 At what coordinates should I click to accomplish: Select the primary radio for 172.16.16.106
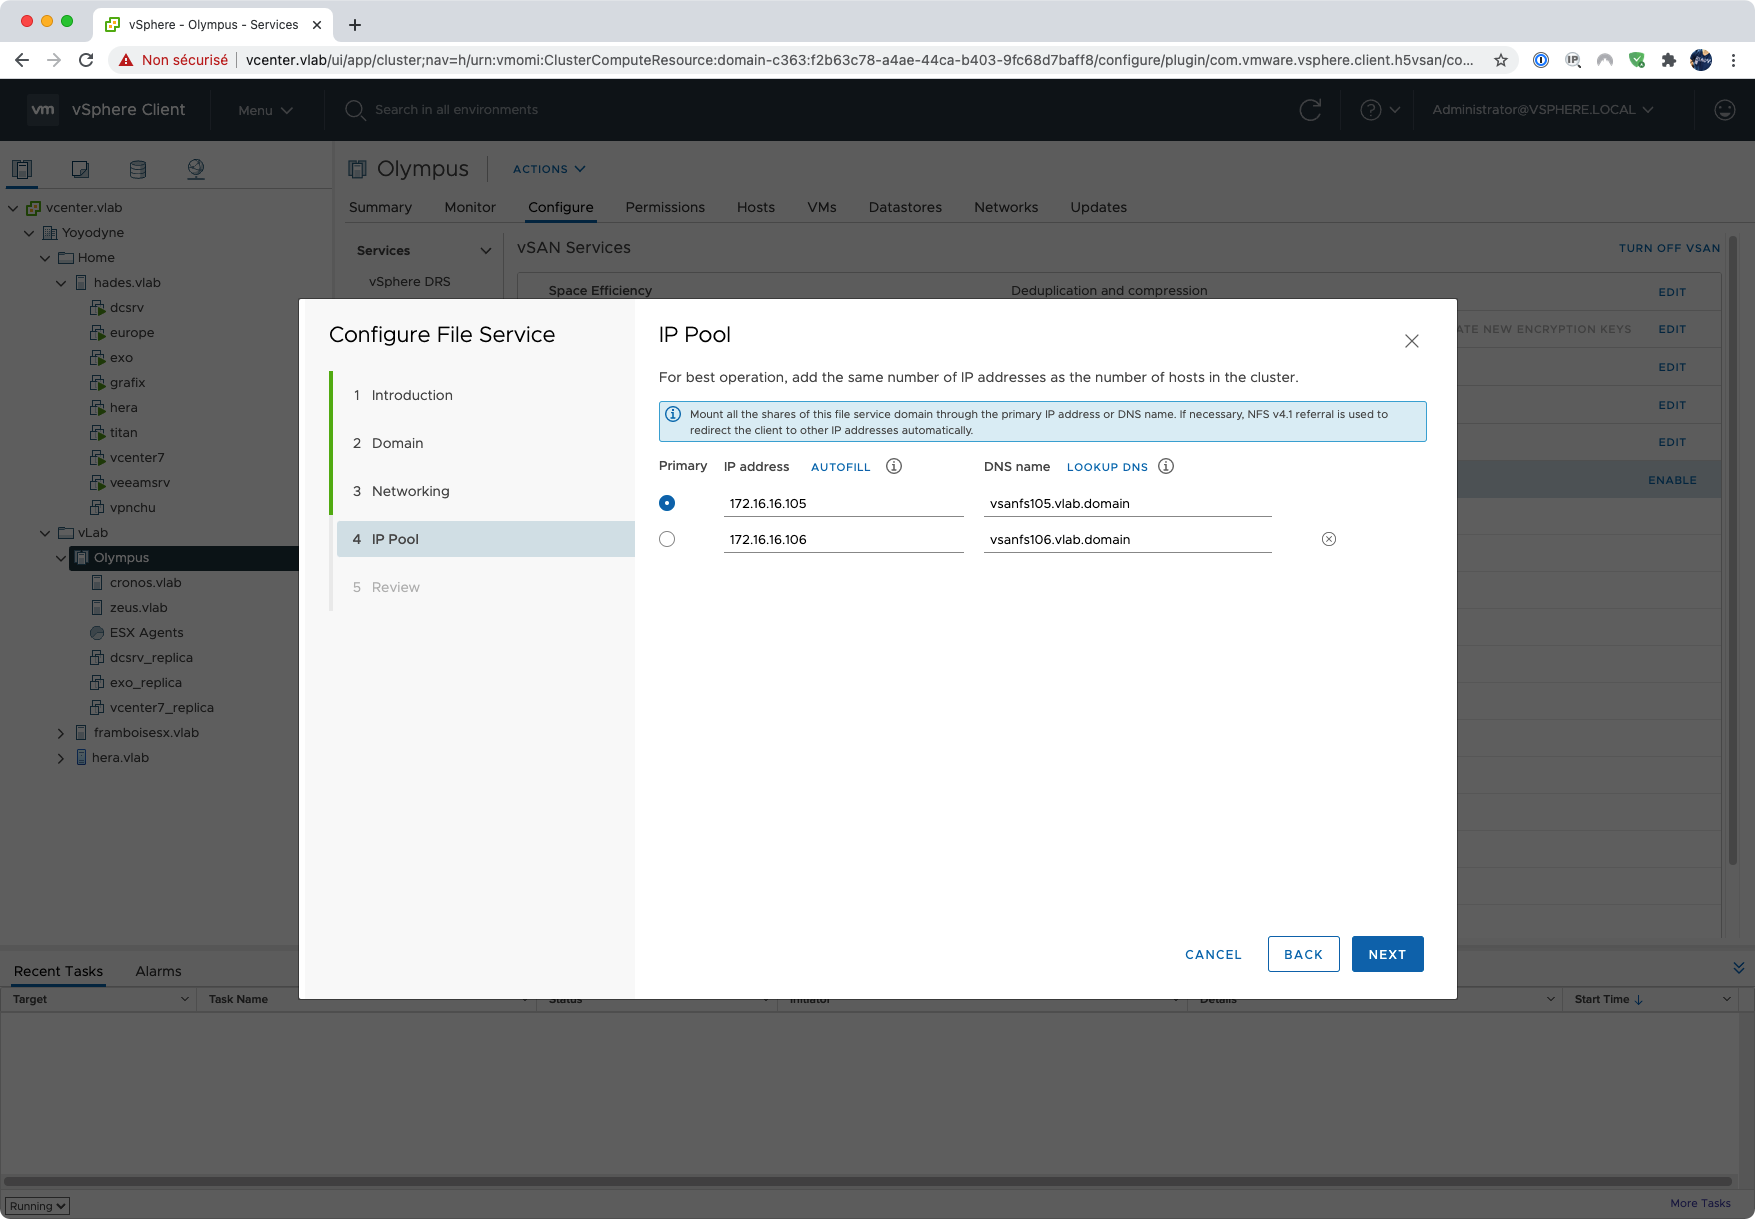[x=667, y=539]
